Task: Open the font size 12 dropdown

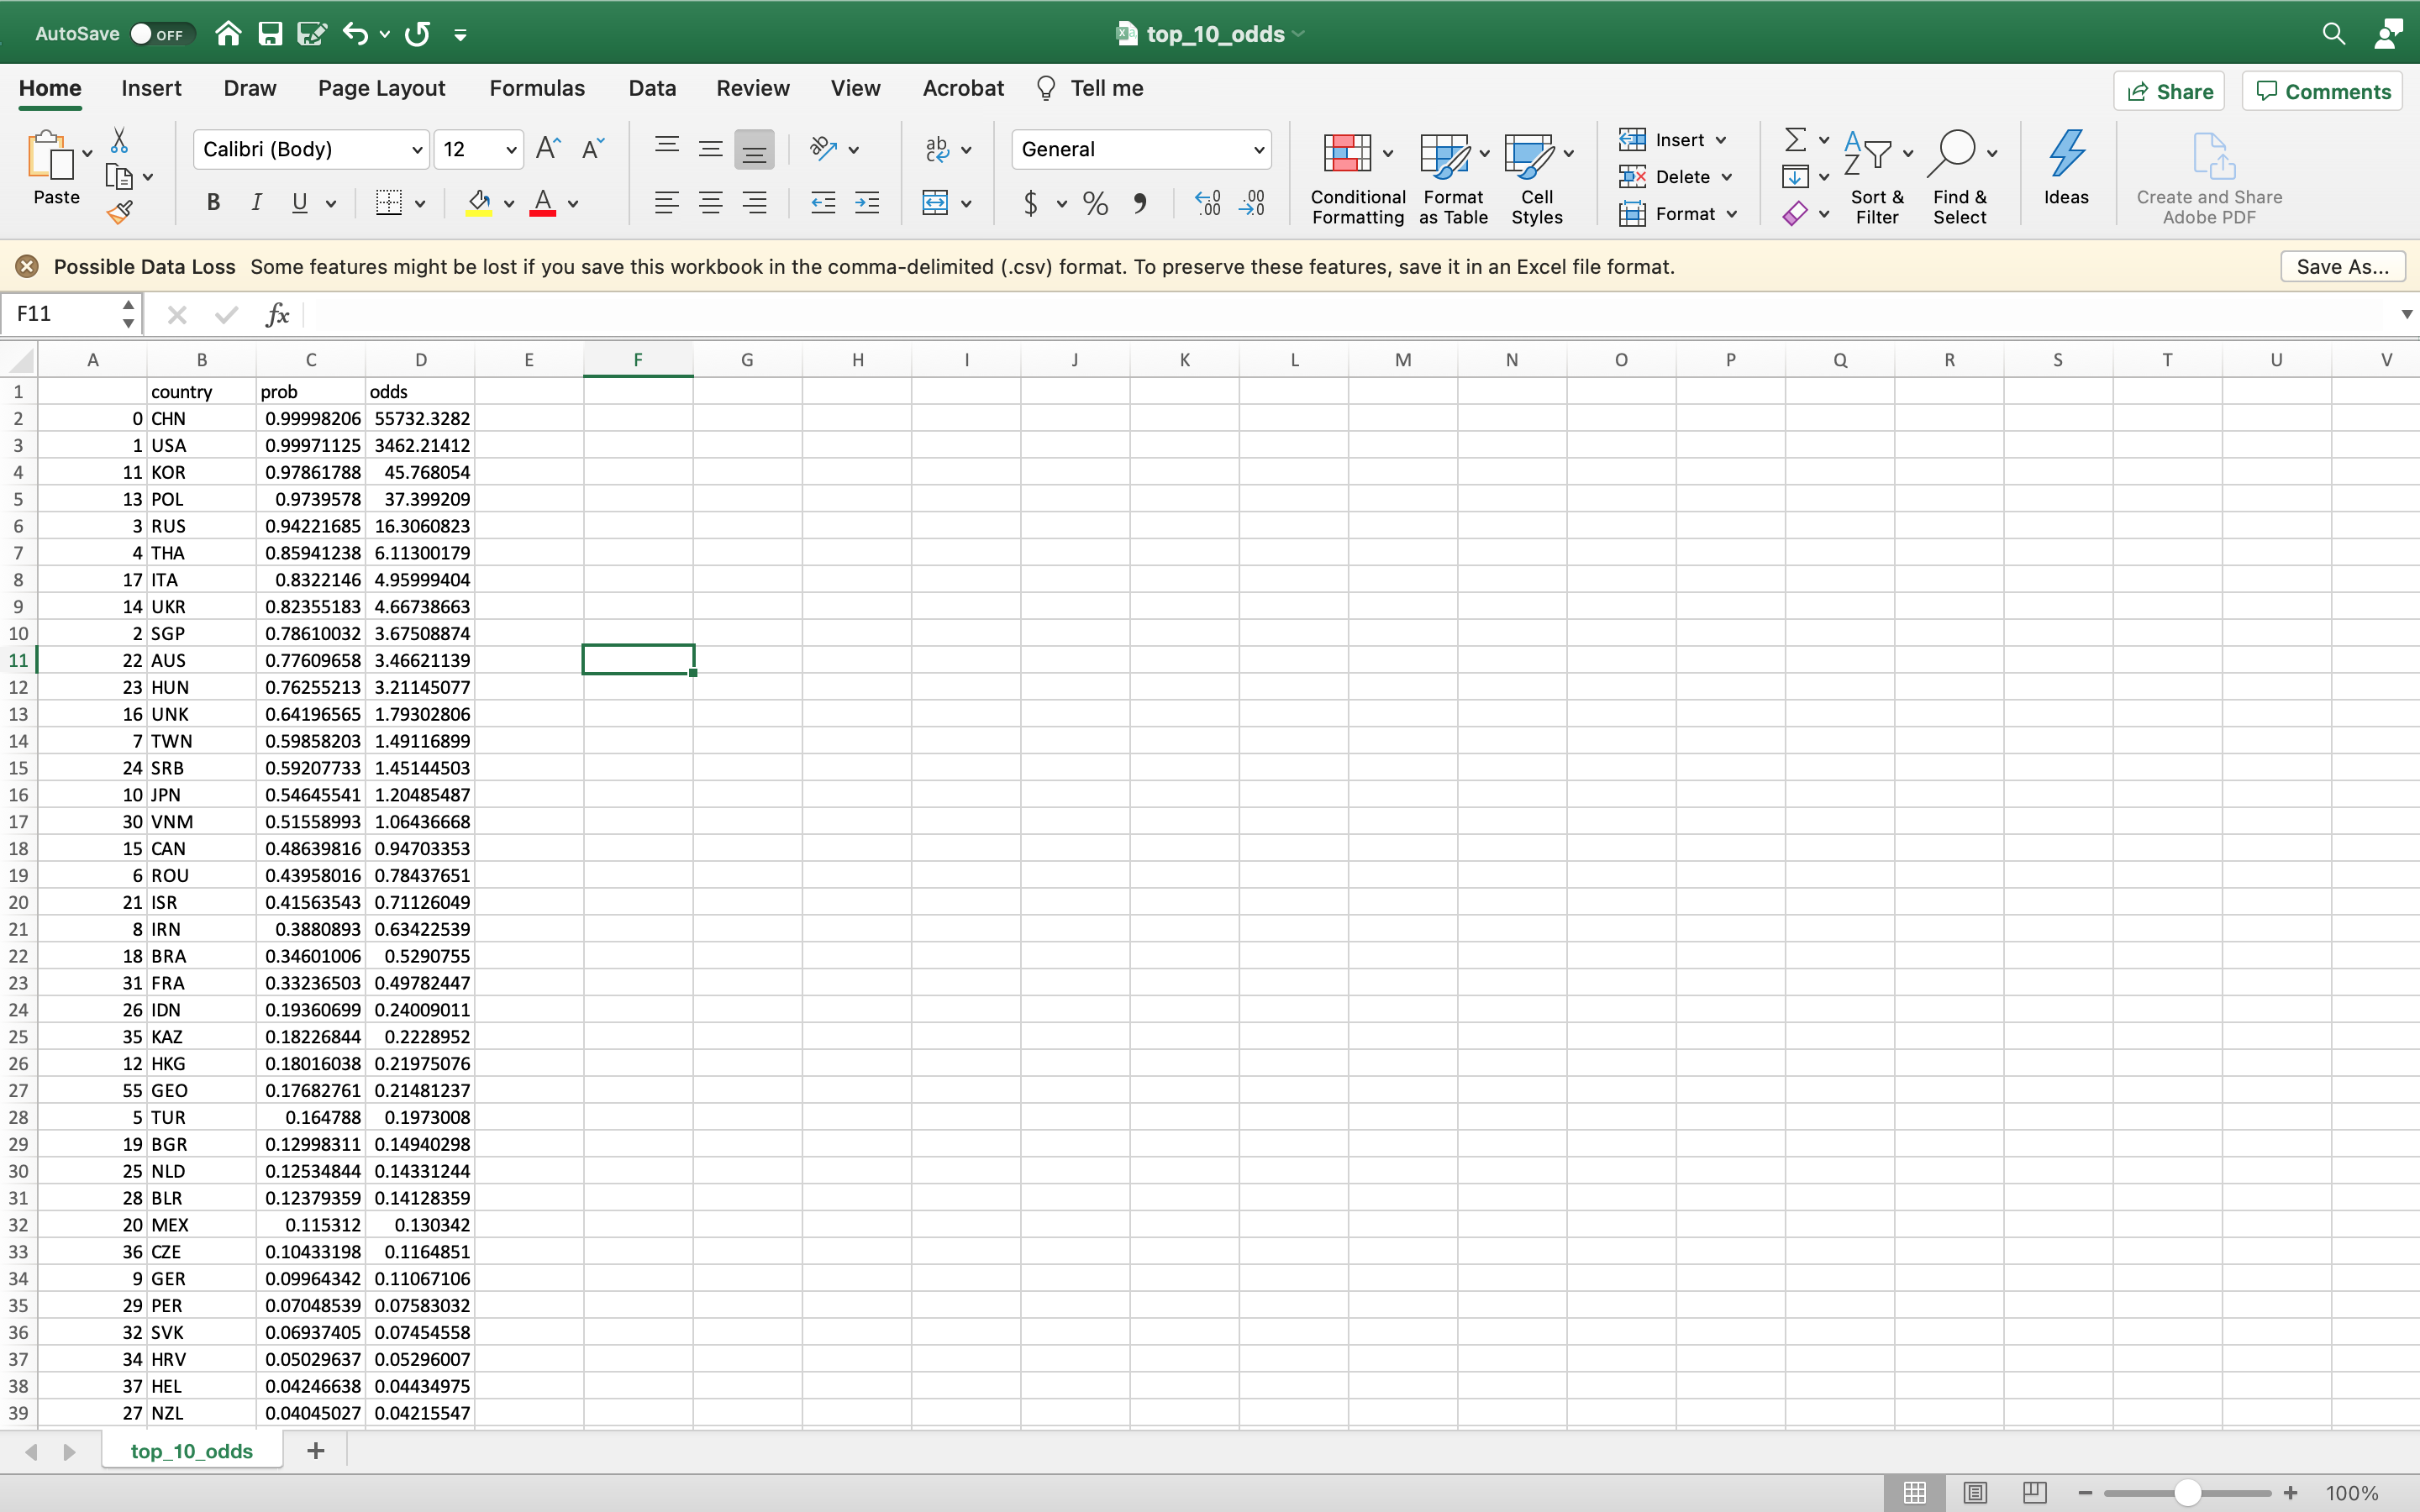Action: [x=510, y=150]
